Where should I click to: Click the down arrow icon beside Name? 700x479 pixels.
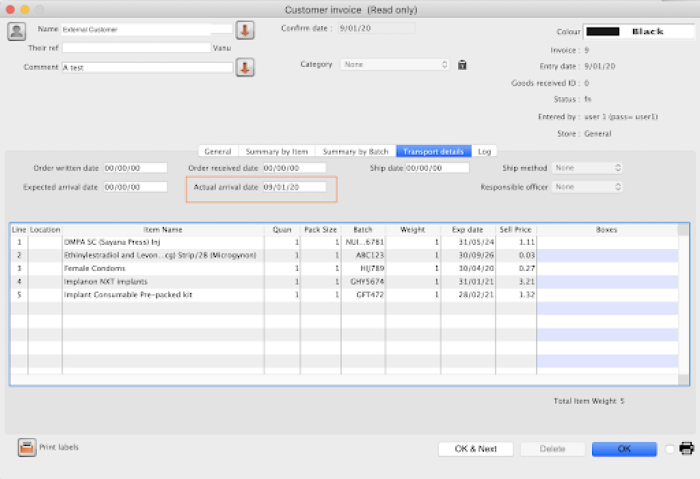(245, 30)
